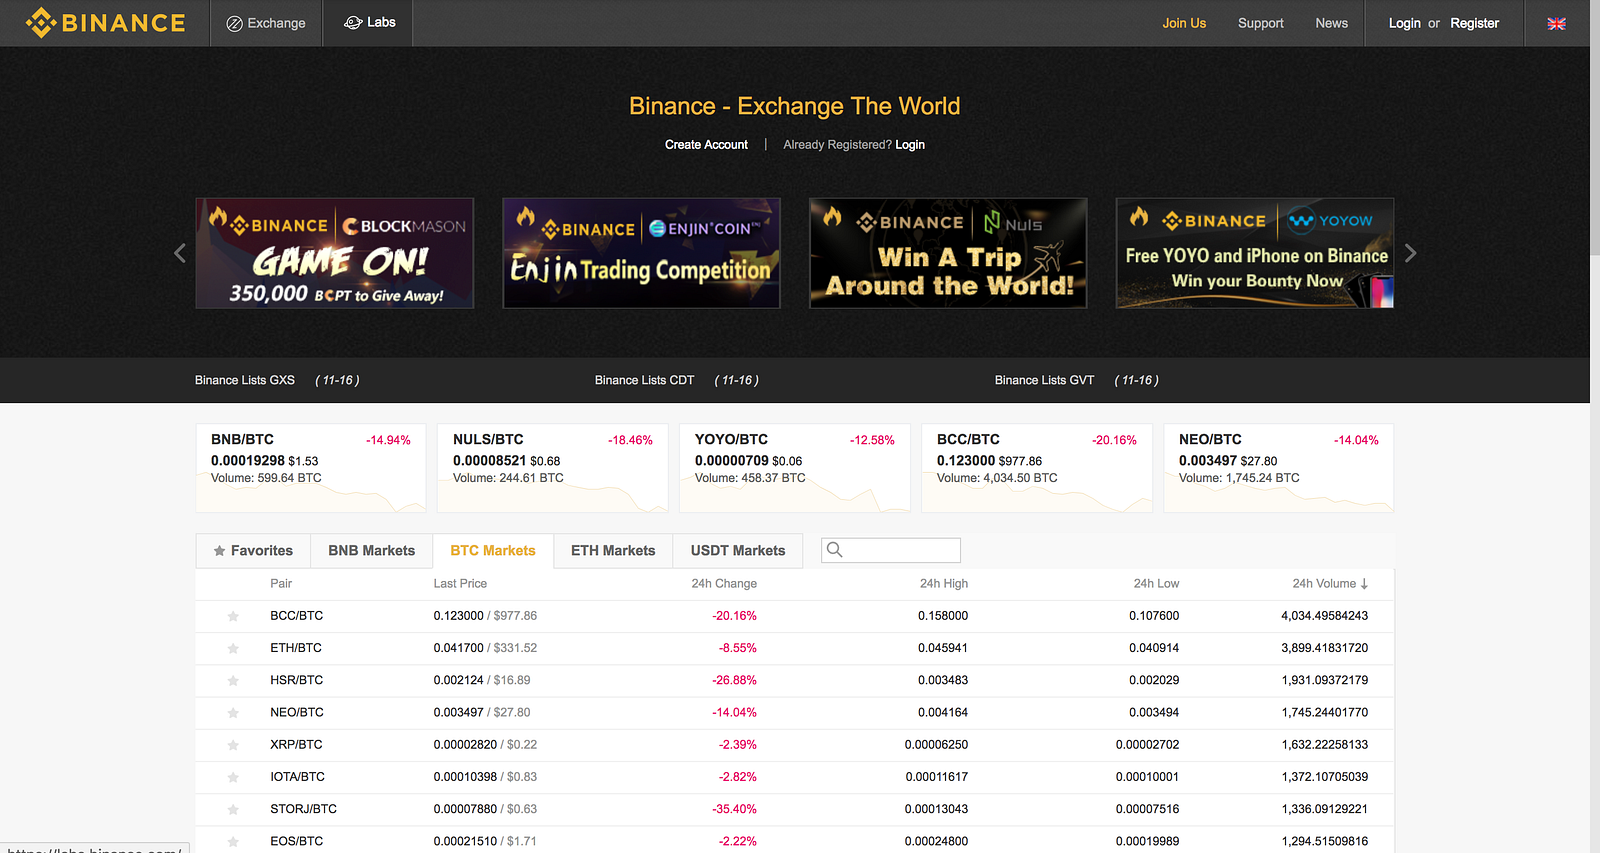
Task: Switch to the BNB Markets tab
Action: (x=372, y=551)
